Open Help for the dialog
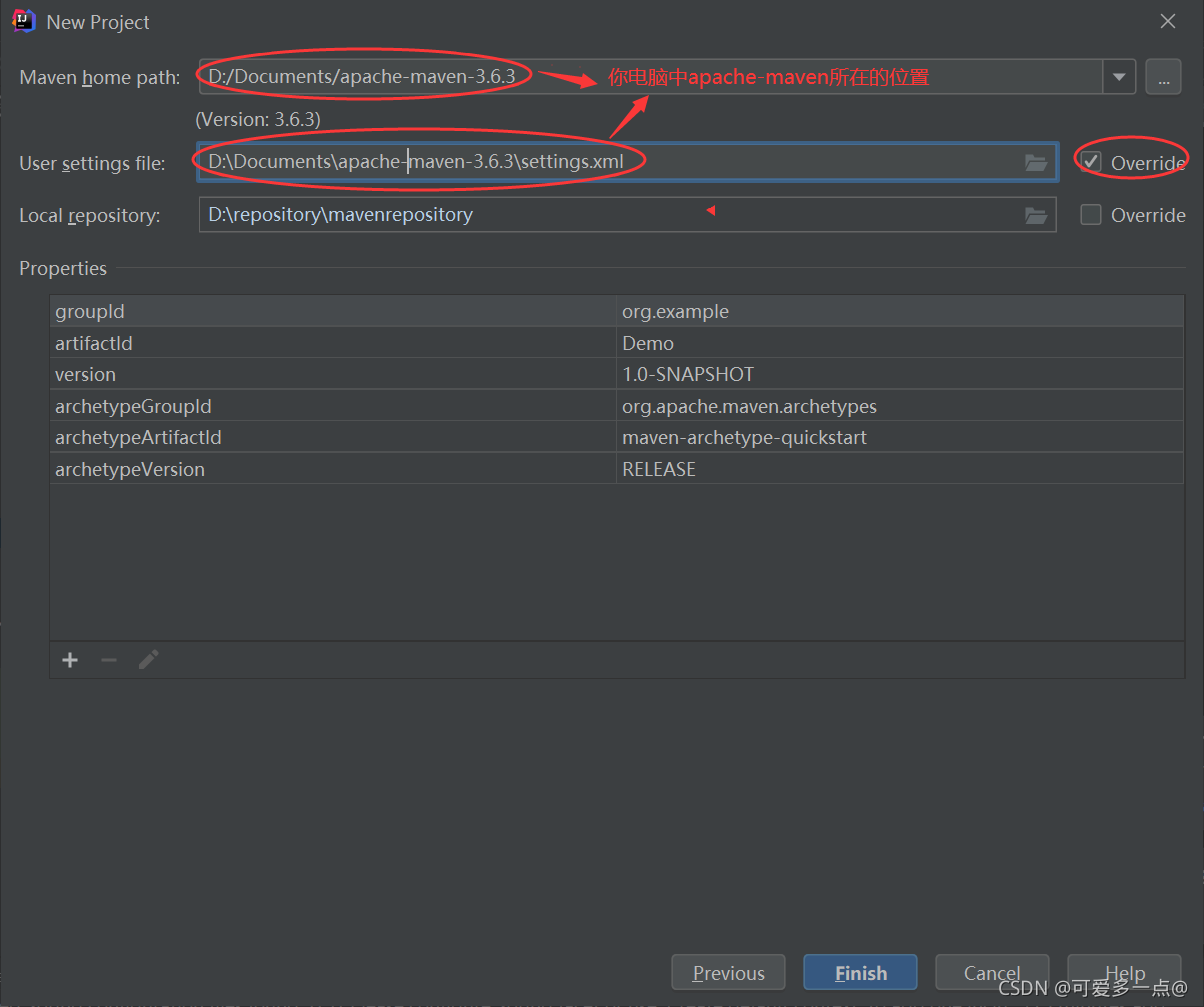Screen dimensions: 1204x1007 click(x=1124, y=973)
